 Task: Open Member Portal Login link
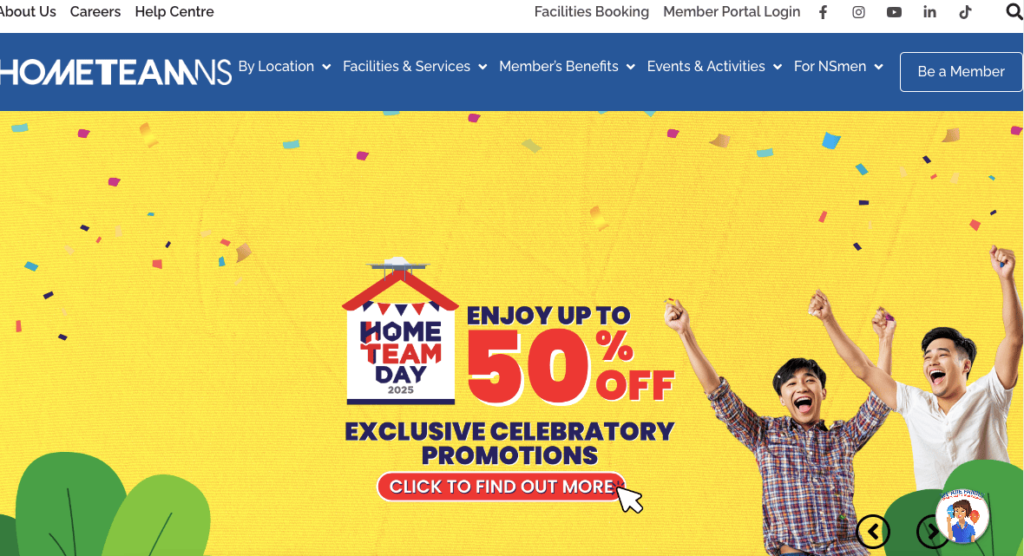point(731,12)
